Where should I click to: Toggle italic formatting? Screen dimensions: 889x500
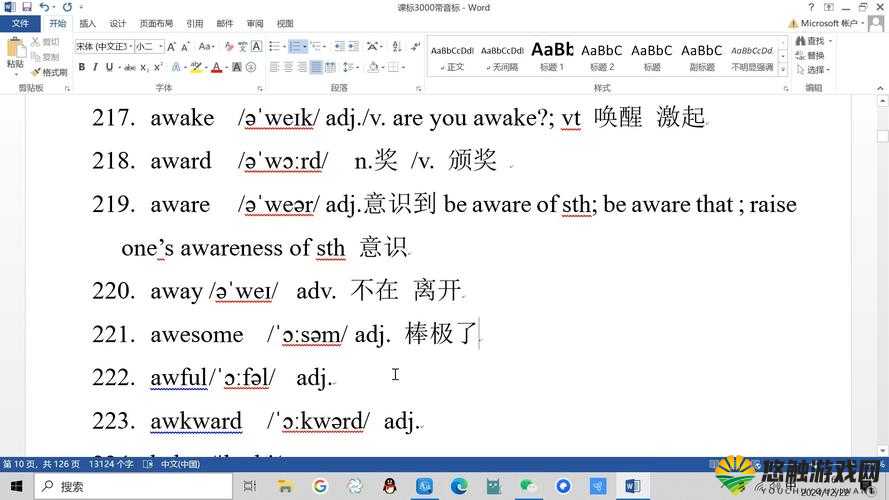tap(95, 67)
